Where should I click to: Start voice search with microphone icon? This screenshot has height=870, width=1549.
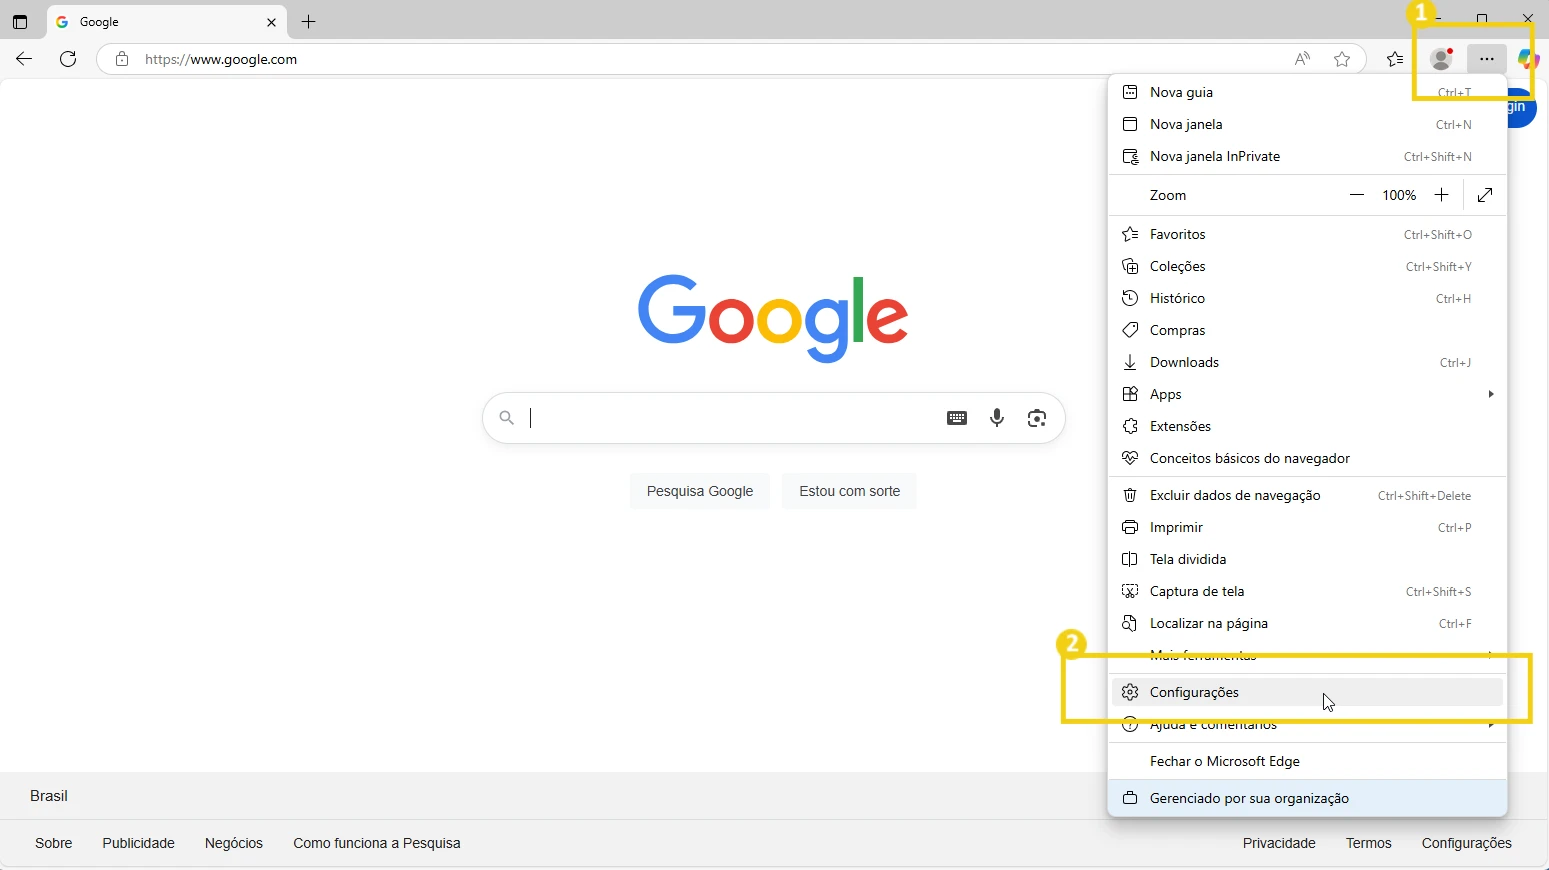pos(997,418)
